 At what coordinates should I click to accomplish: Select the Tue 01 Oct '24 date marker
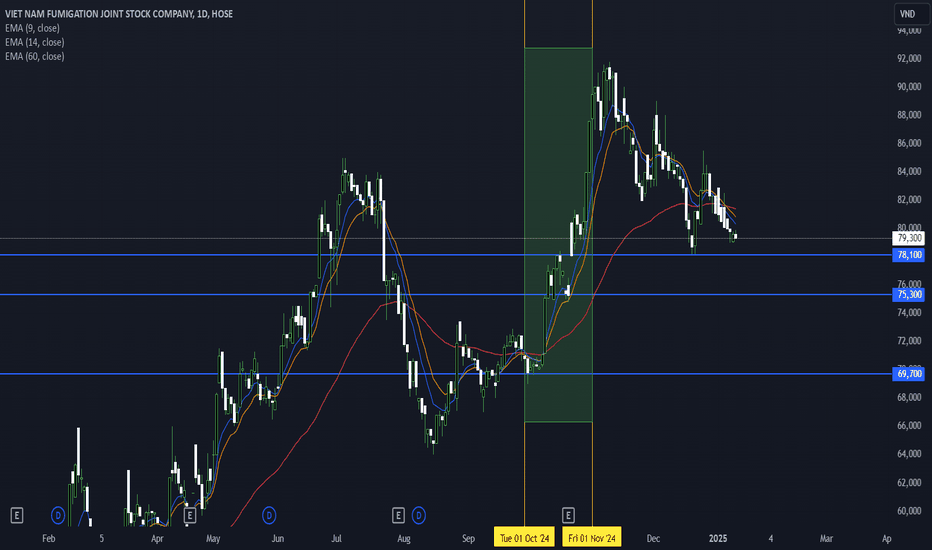tap(524, 538)
